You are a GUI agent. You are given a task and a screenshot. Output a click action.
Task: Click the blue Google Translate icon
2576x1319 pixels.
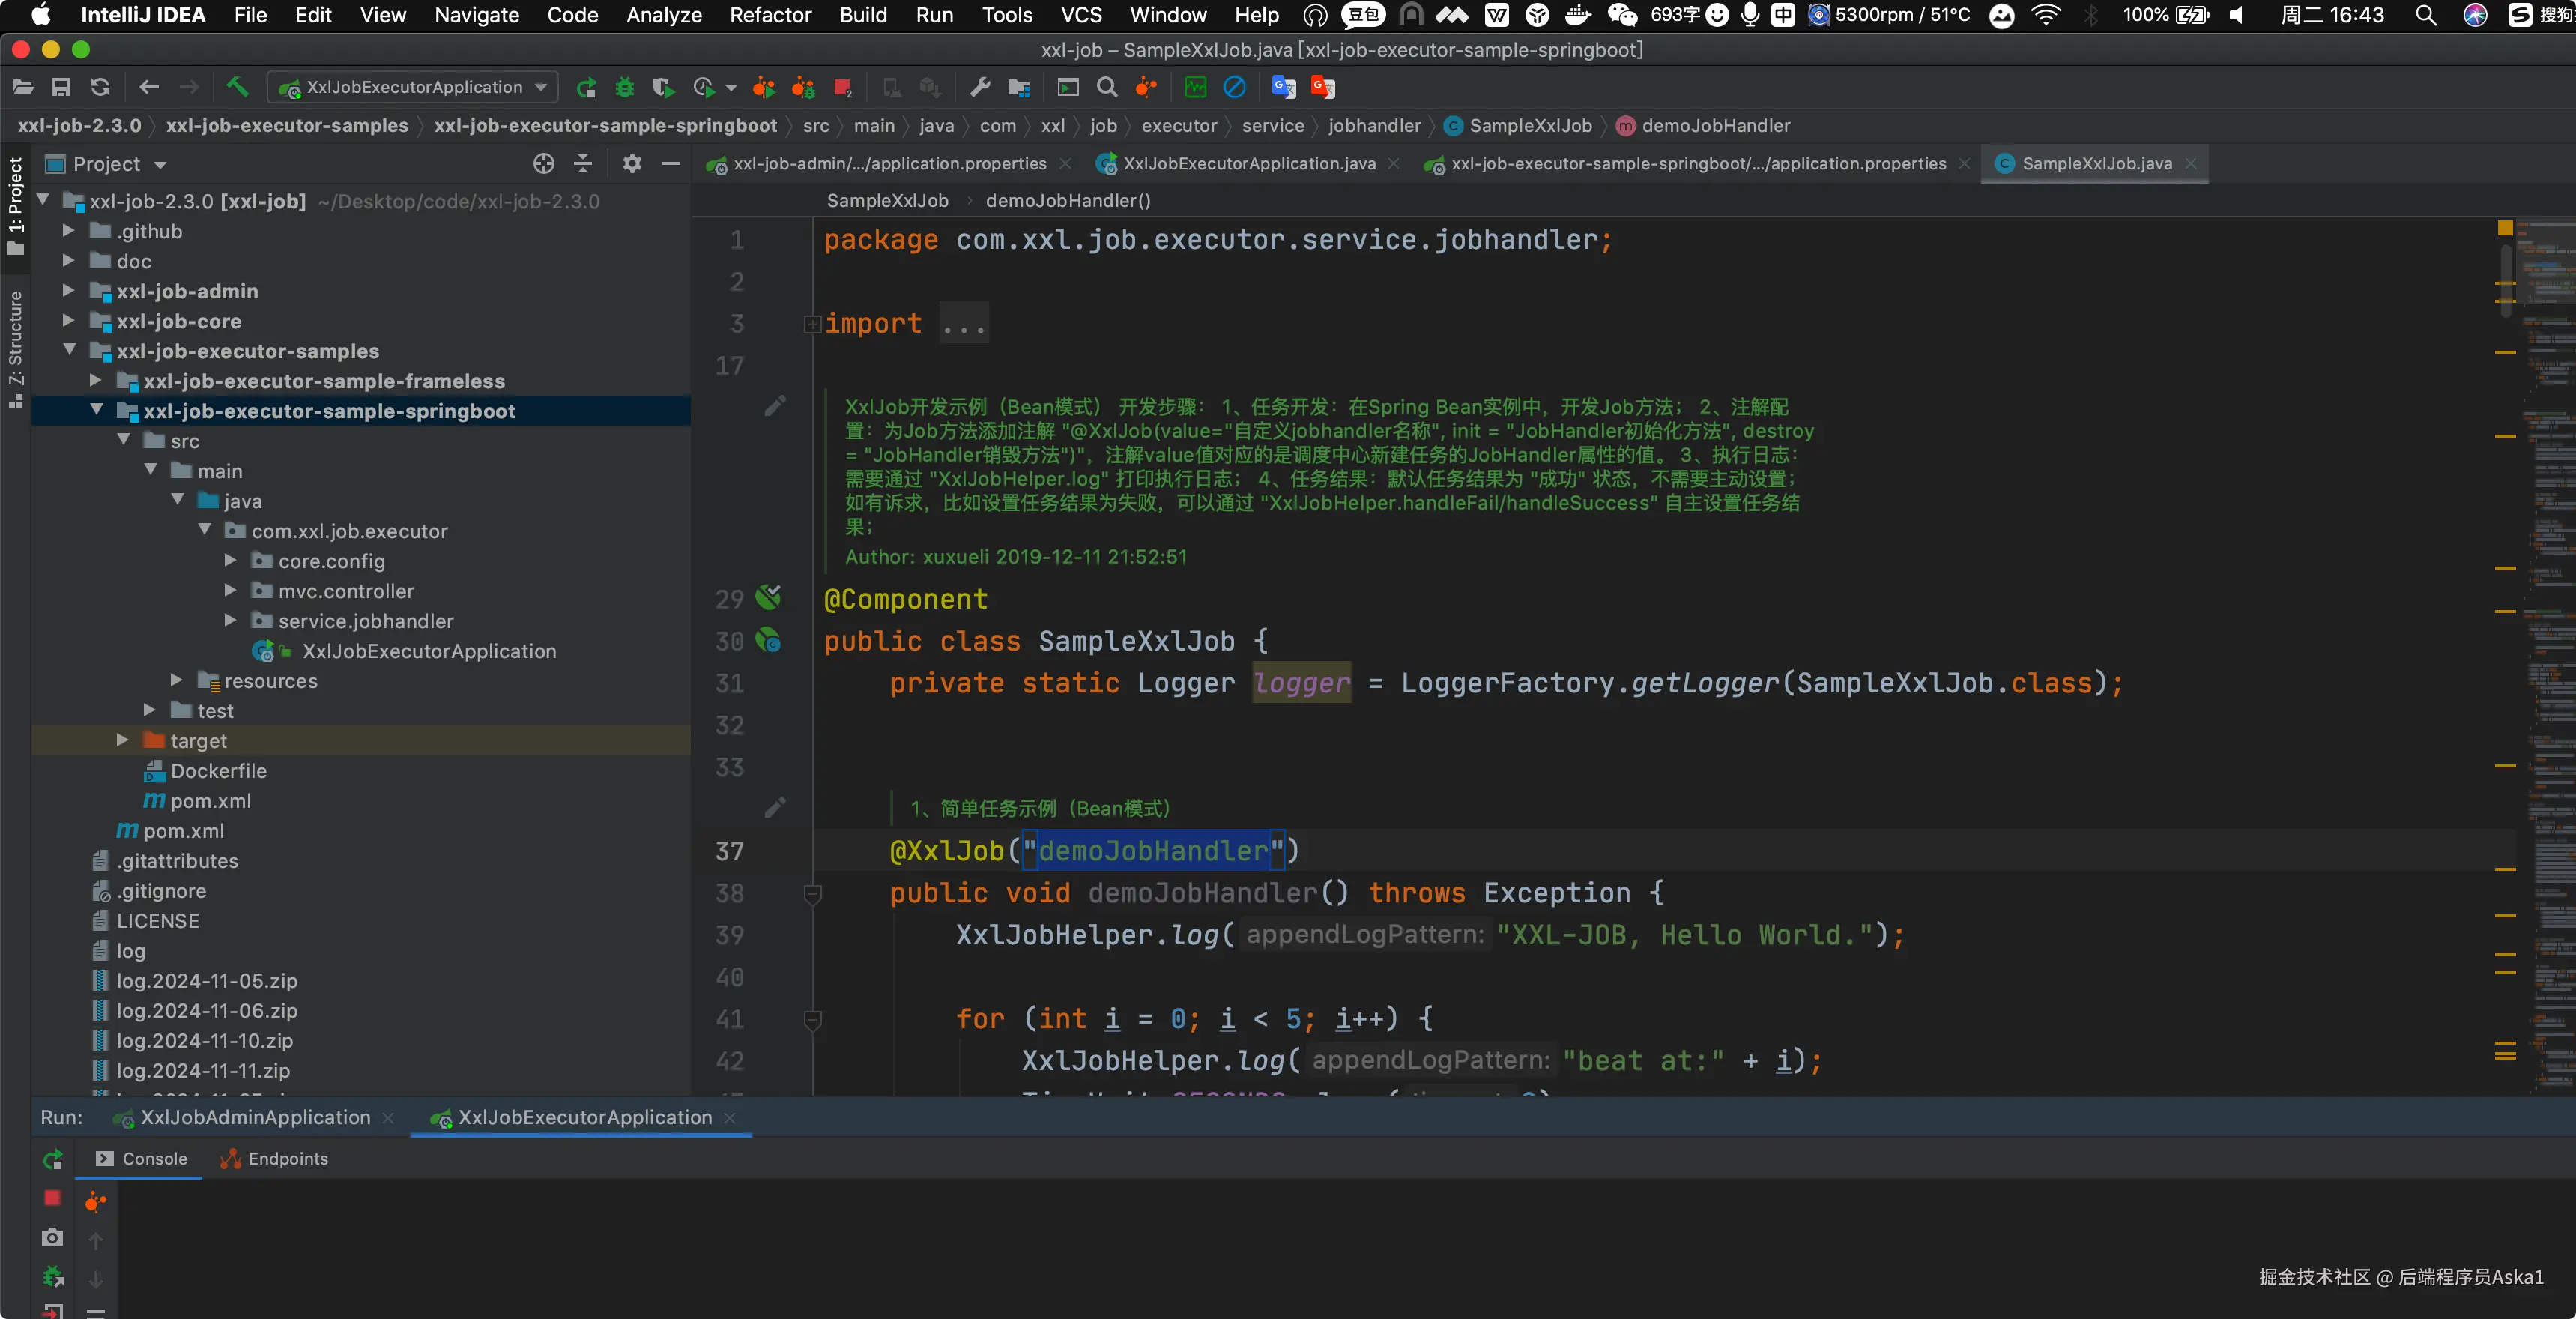pos(1283,88)
